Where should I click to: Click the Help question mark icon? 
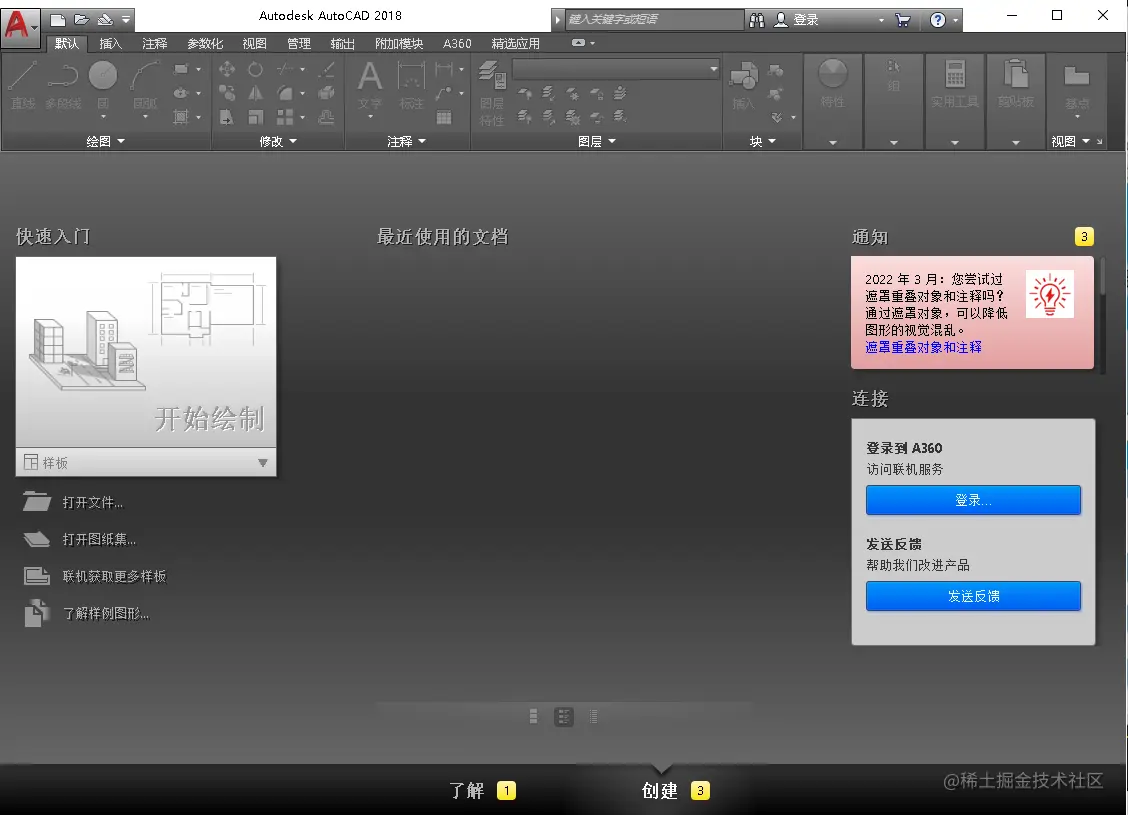click(x=937, y=20)
